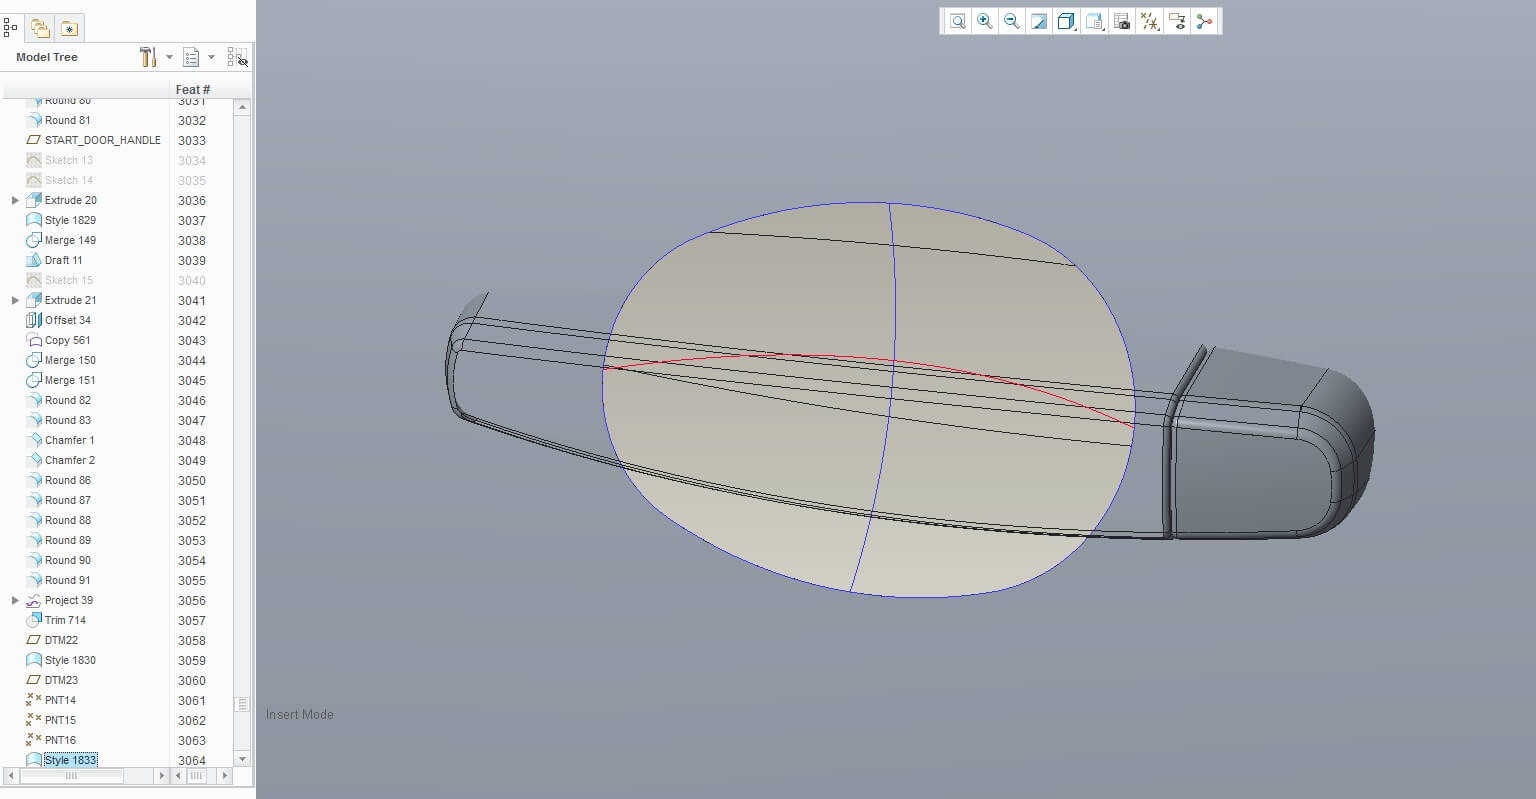Toggle the tree visibility eye icon
This screenshot has height=799, width=1536.
[x=237, y=57]
